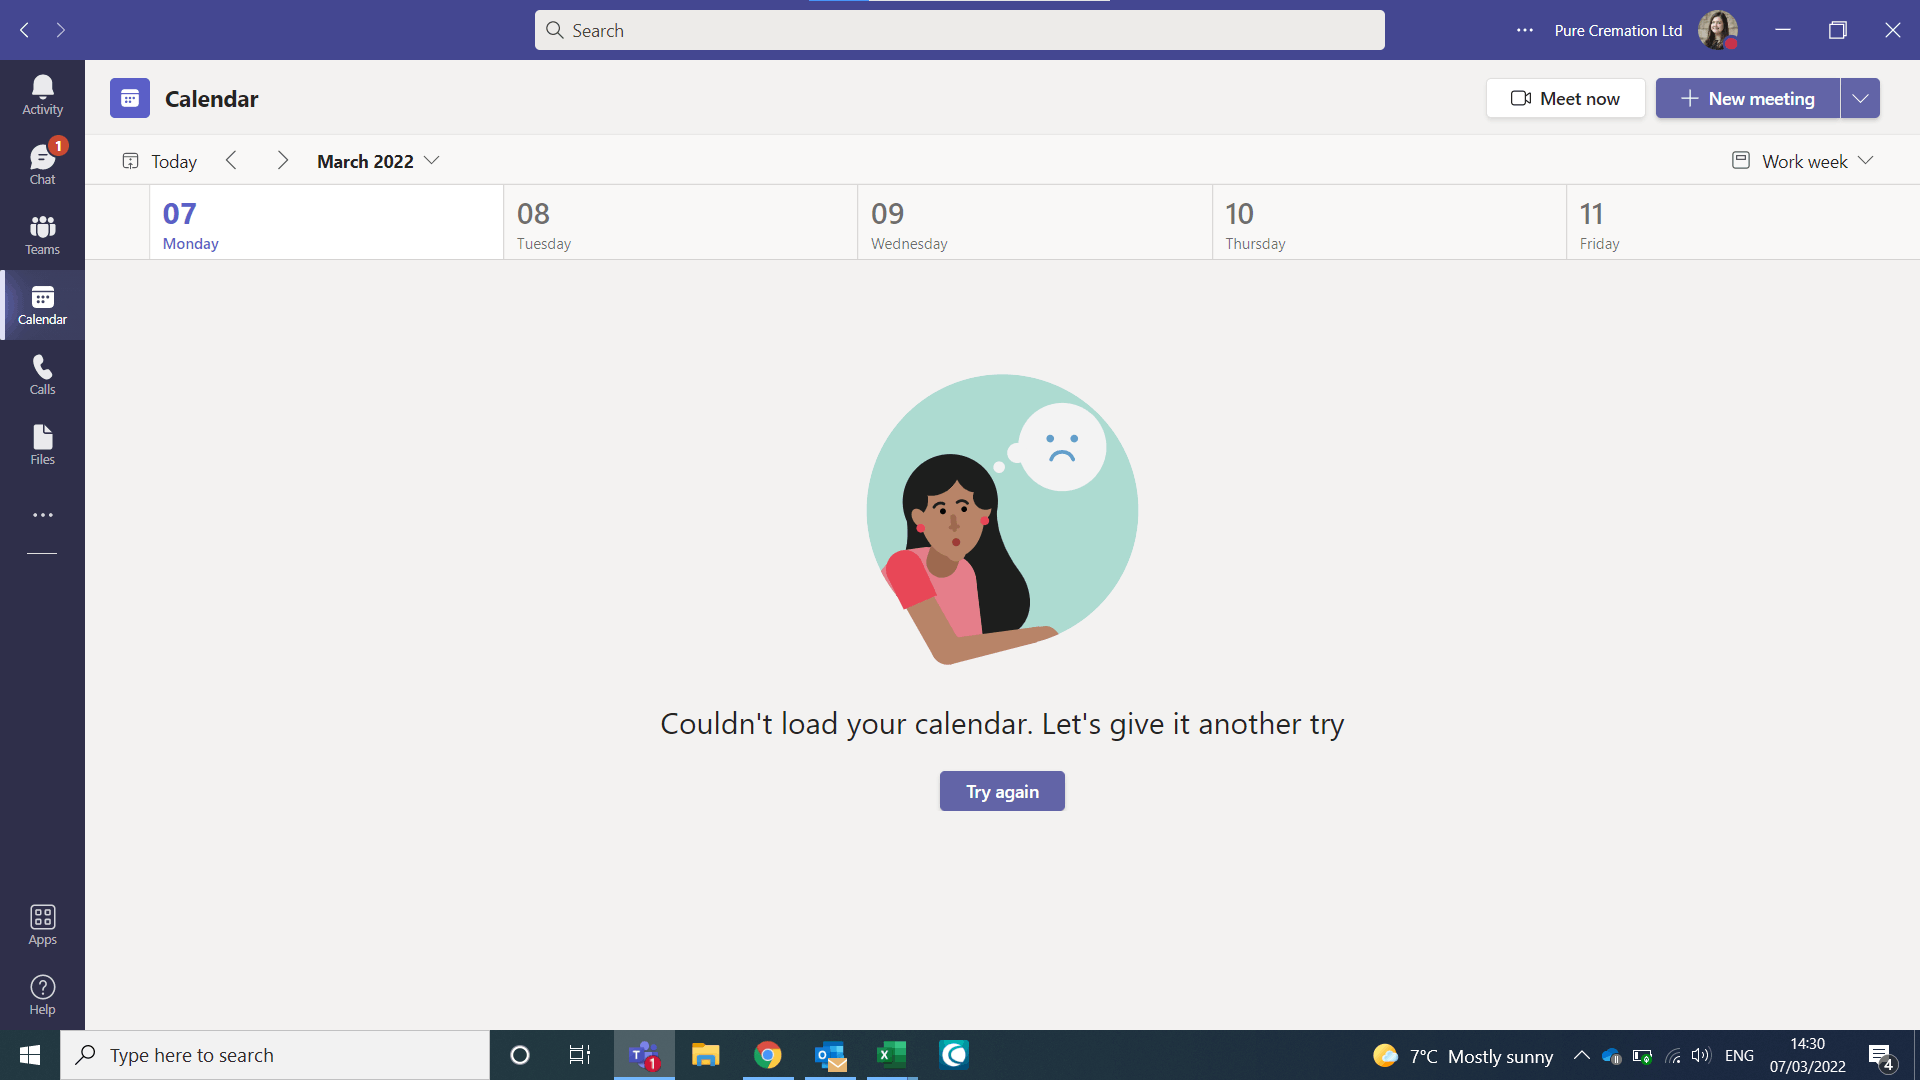1920x1080 pixels.
Task: Go to the Teams section
Action: click(42, 235)
